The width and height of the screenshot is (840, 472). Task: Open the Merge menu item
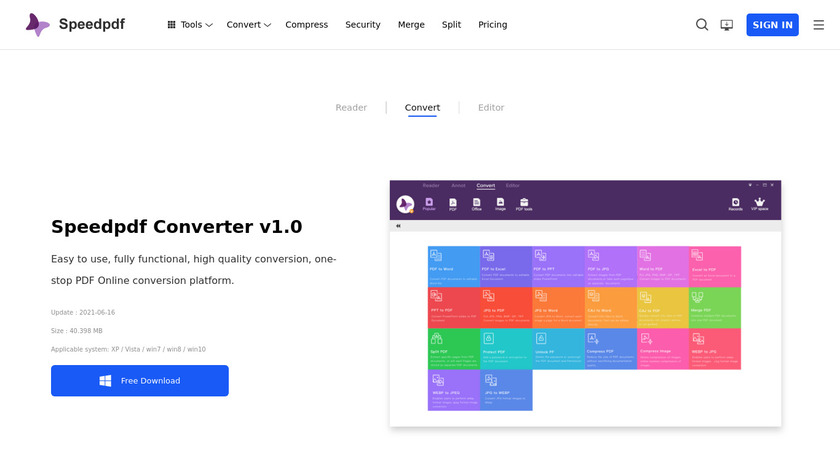[411, 25]
